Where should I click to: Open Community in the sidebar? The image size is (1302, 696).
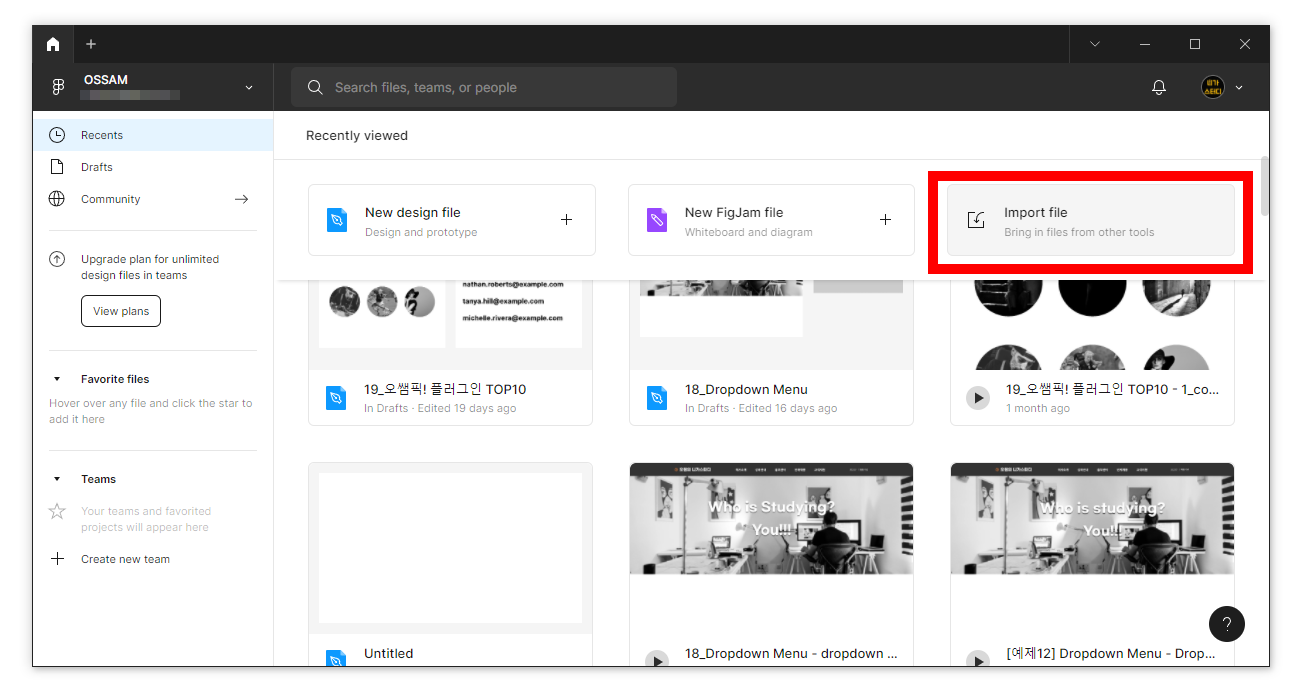point(153,199)
